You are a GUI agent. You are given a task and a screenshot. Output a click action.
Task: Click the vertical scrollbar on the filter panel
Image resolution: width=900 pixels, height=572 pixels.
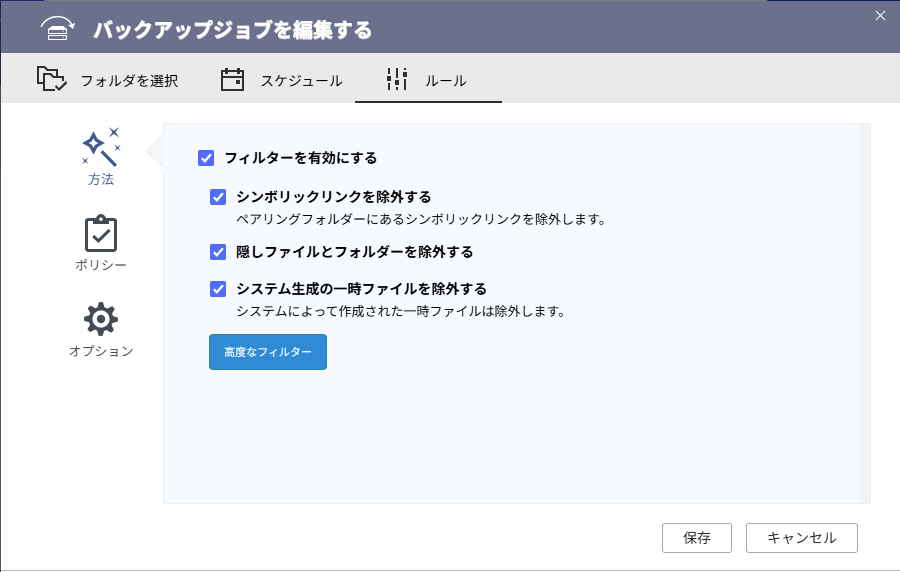click(865, 312)
